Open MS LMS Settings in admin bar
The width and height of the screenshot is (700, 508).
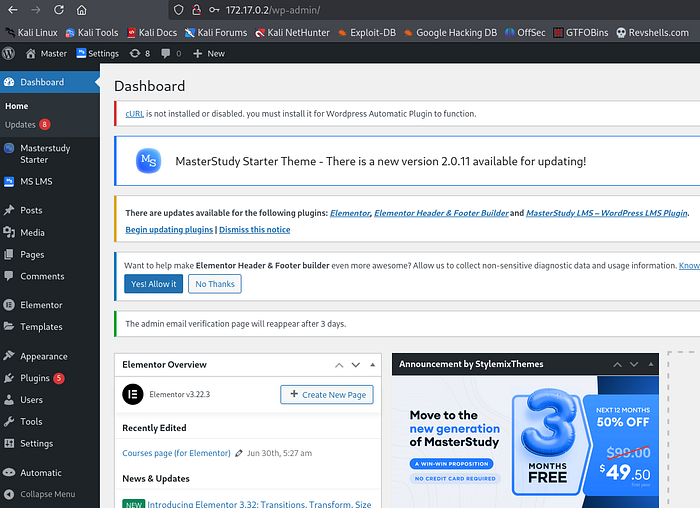97,54
